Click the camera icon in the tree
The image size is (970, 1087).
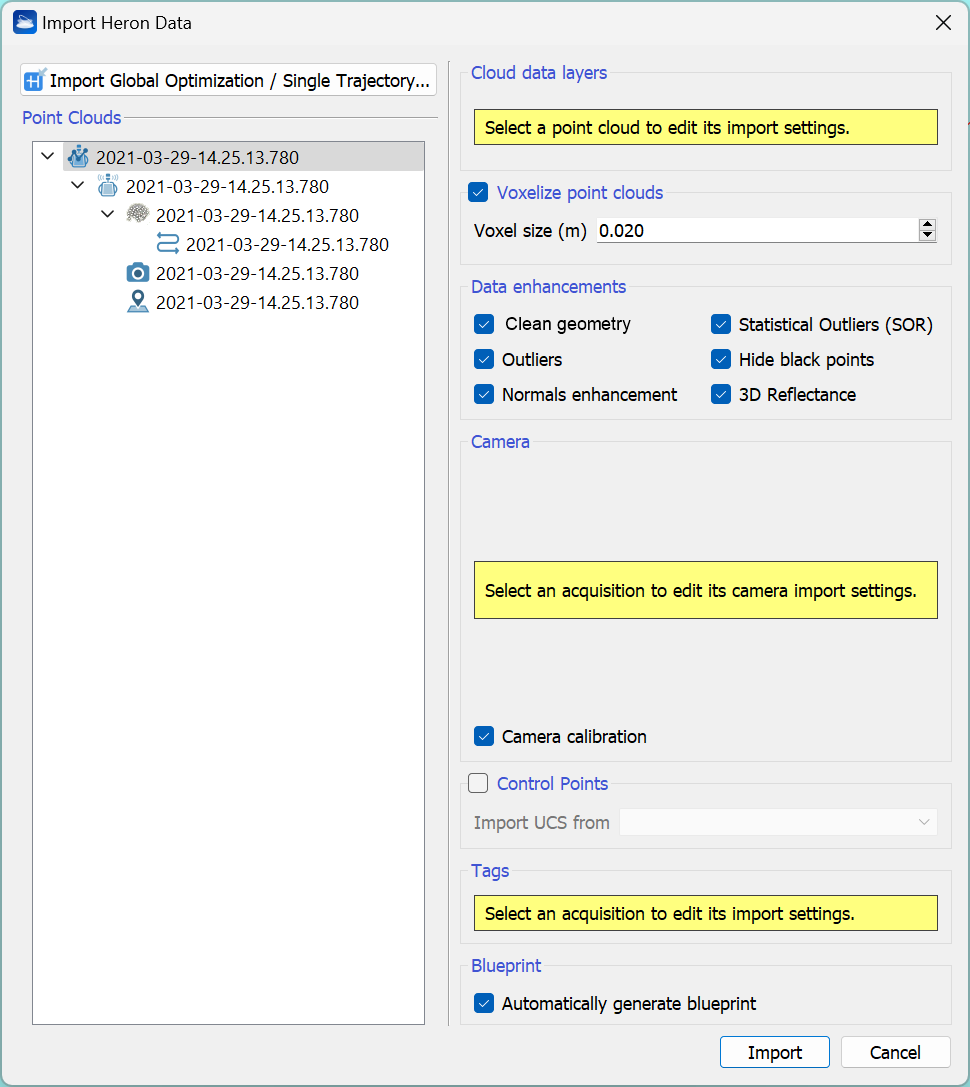click(x=138, y=273)
